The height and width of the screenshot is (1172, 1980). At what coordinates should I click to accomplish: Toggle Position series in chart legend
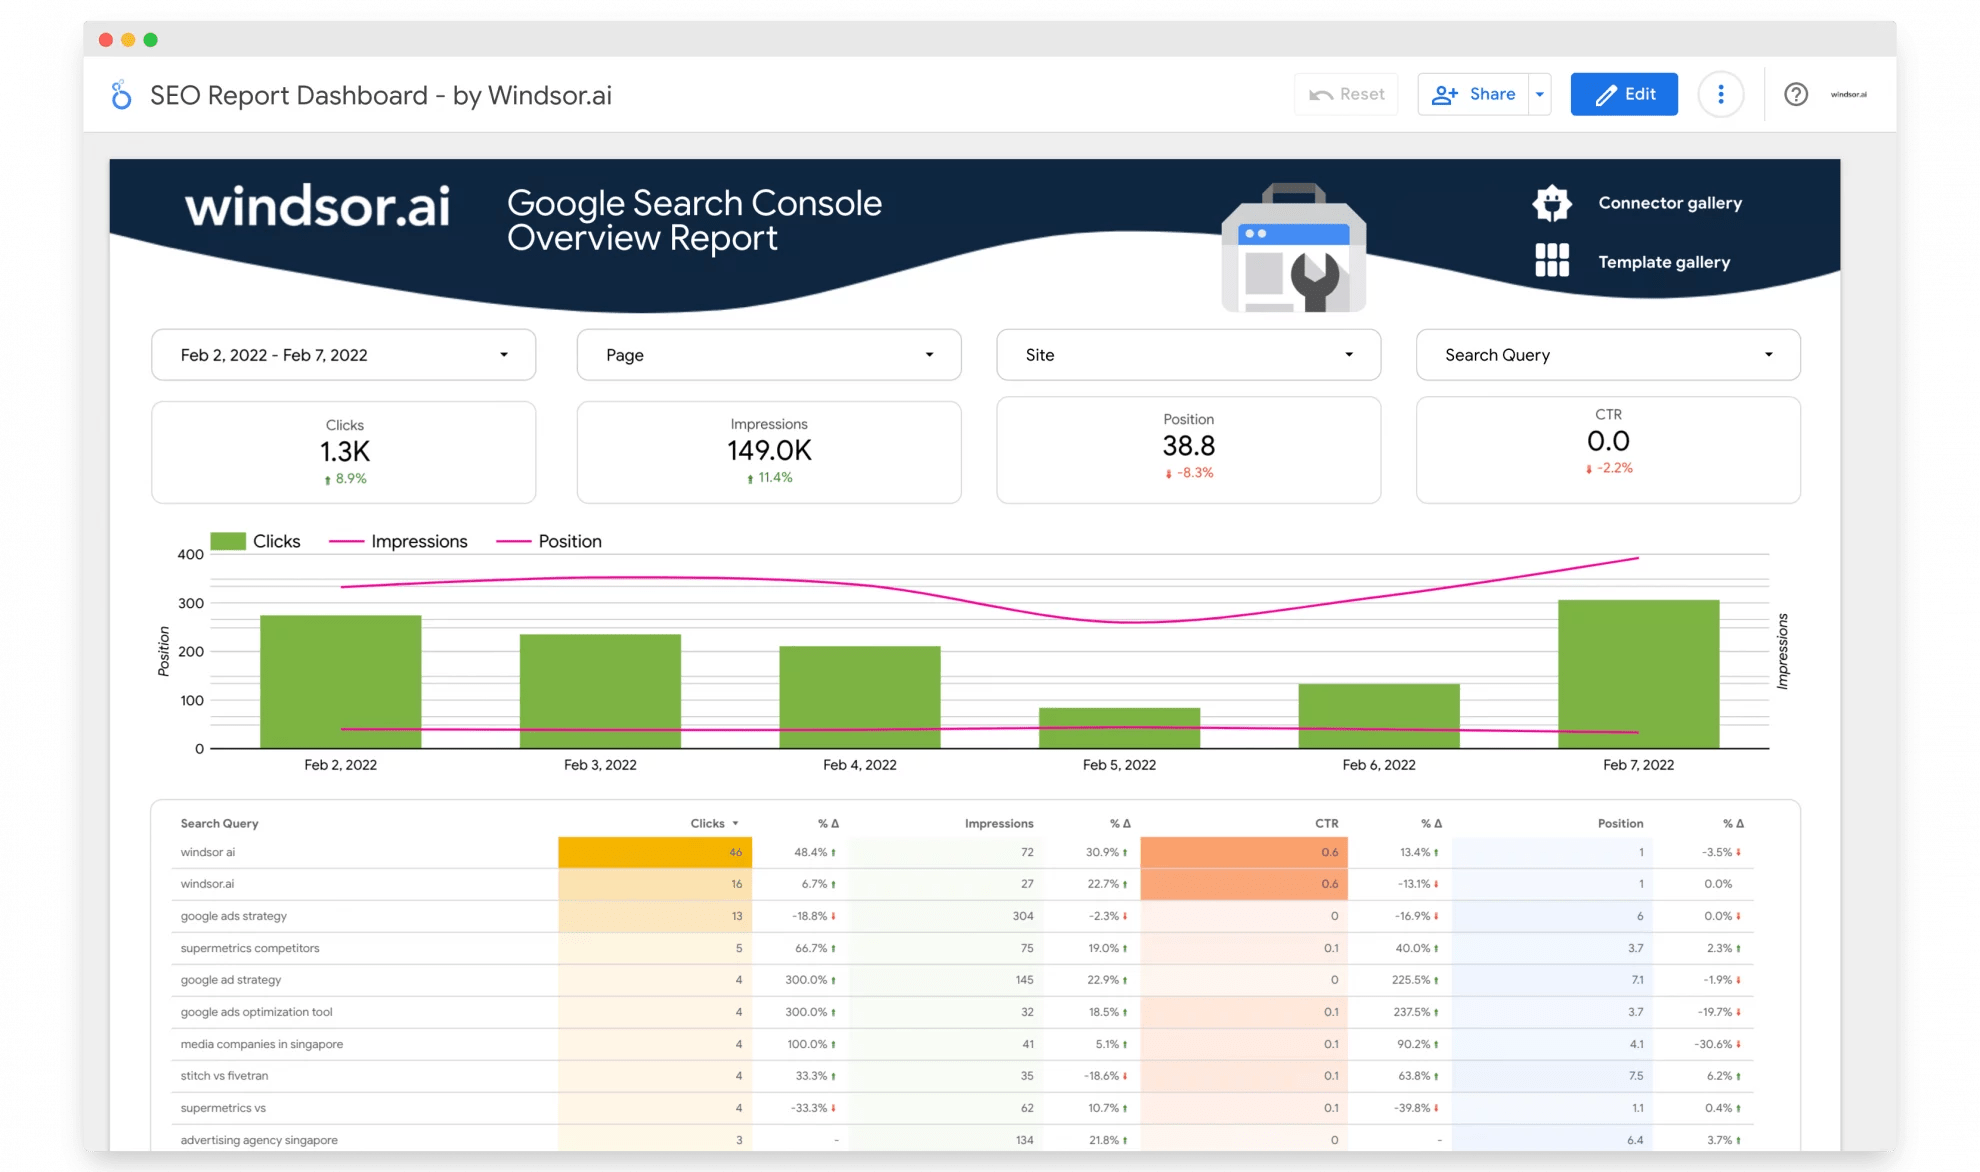tap(549, 541)
